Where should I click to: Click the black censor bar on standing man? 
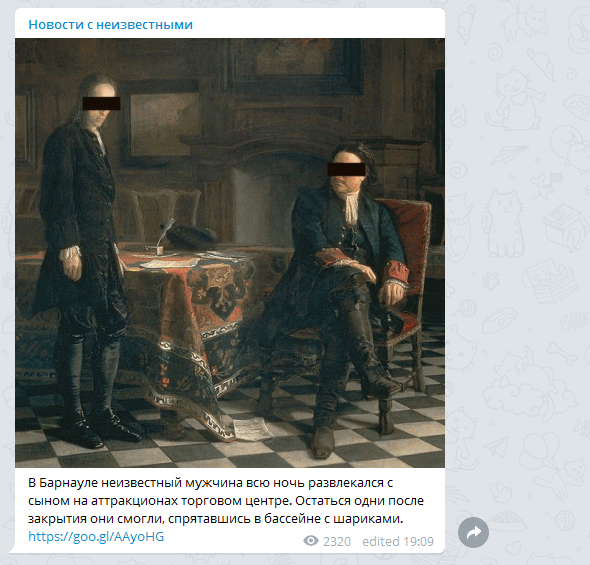tap(101, 103)
